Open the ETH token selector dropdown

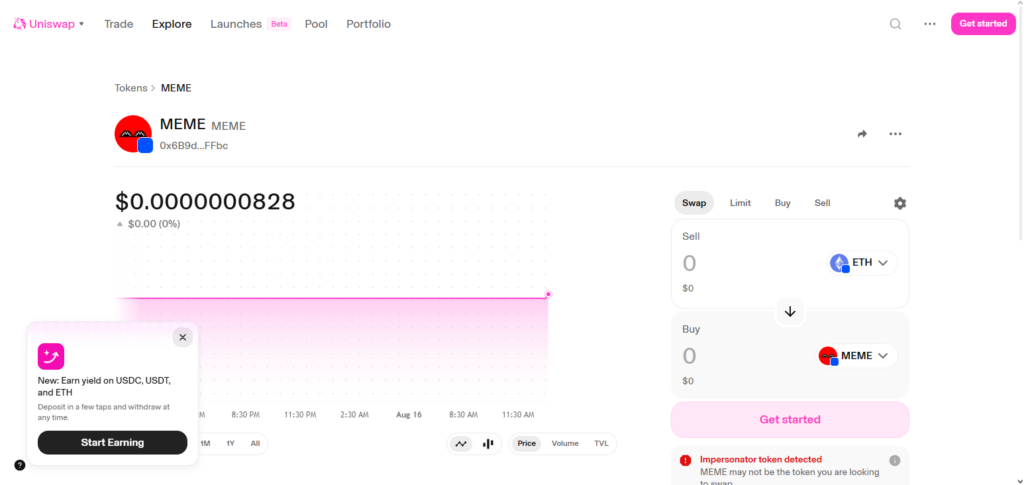click(861, 263)
